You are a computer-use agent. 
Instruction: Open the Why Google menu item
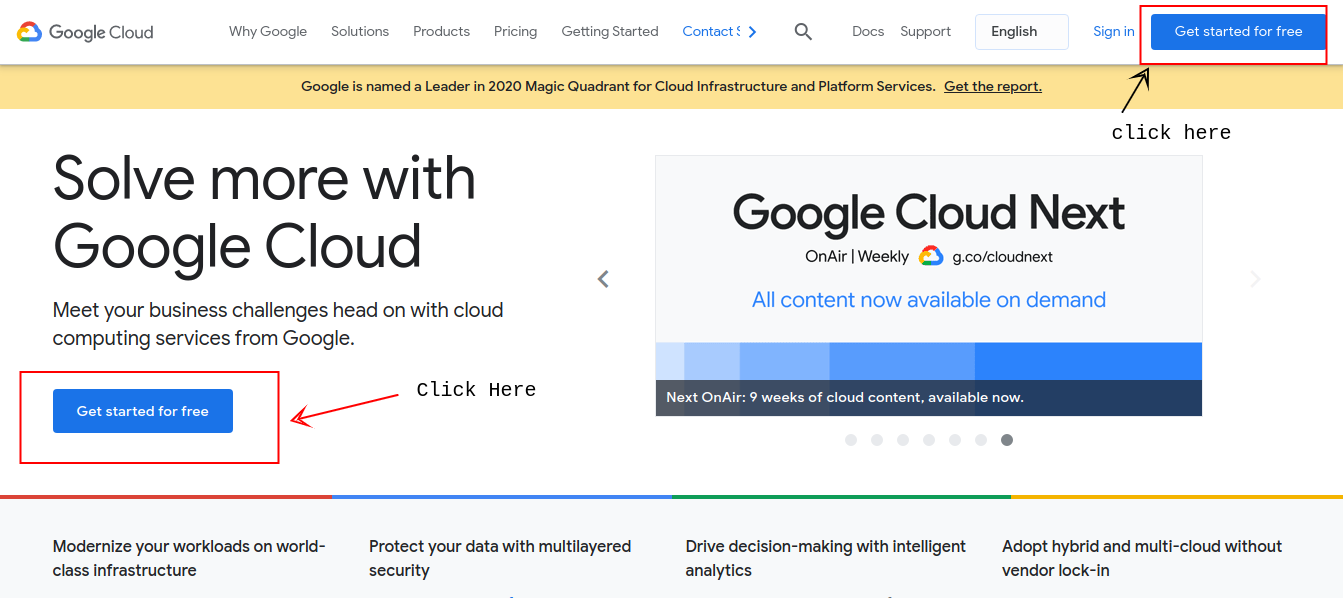pos(268,32)
